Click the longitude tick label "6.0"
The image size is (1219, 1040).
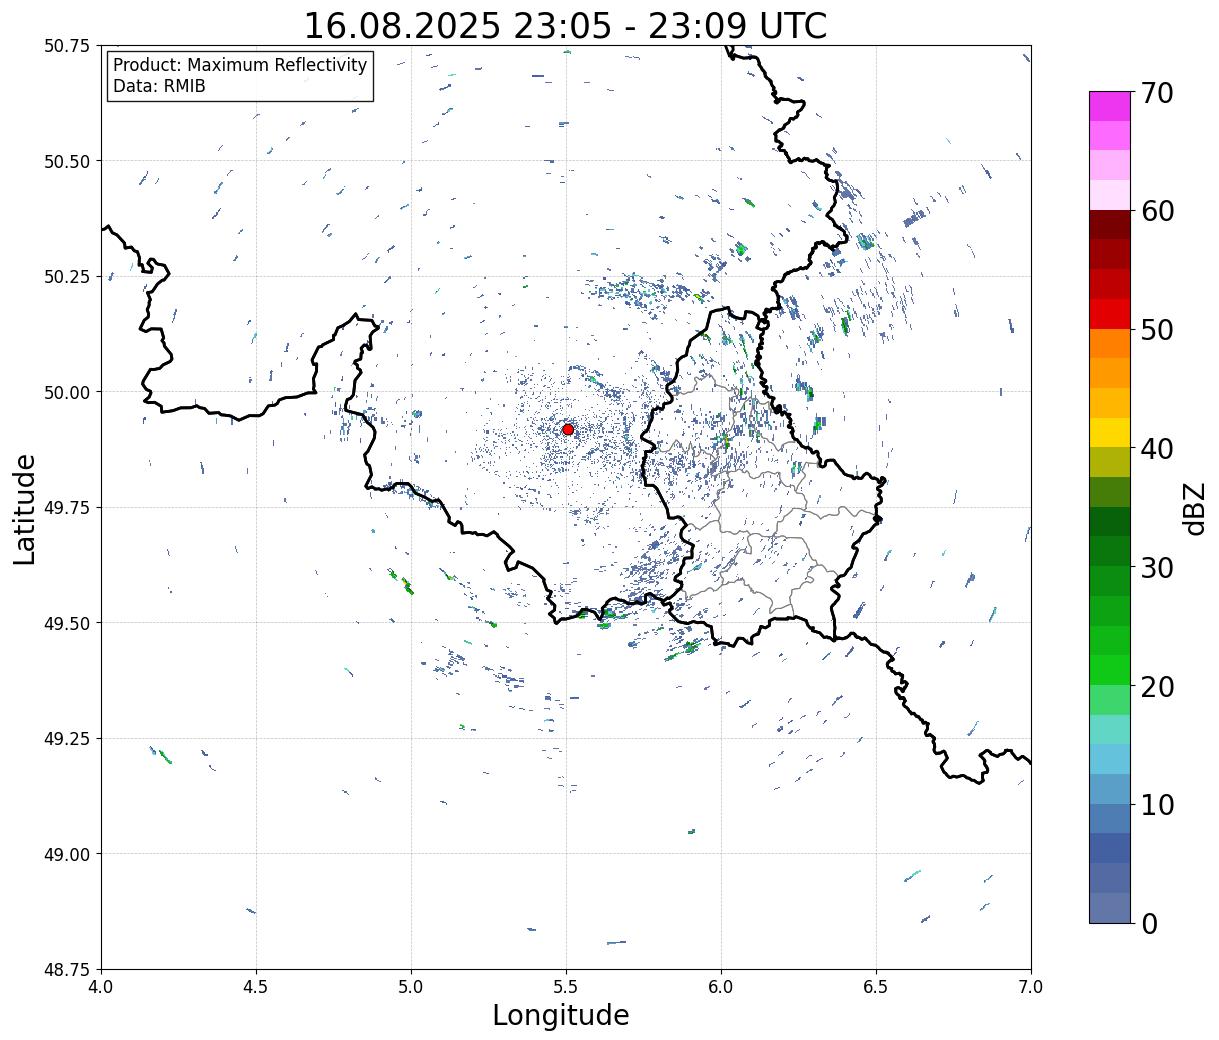coord(721,987)
